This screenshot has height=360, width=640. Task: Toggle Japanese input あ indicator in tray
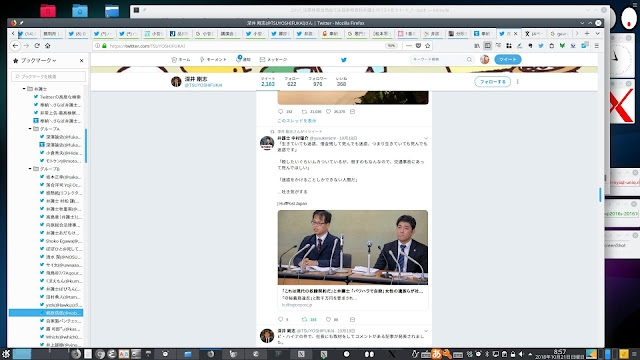coord(436,354)
